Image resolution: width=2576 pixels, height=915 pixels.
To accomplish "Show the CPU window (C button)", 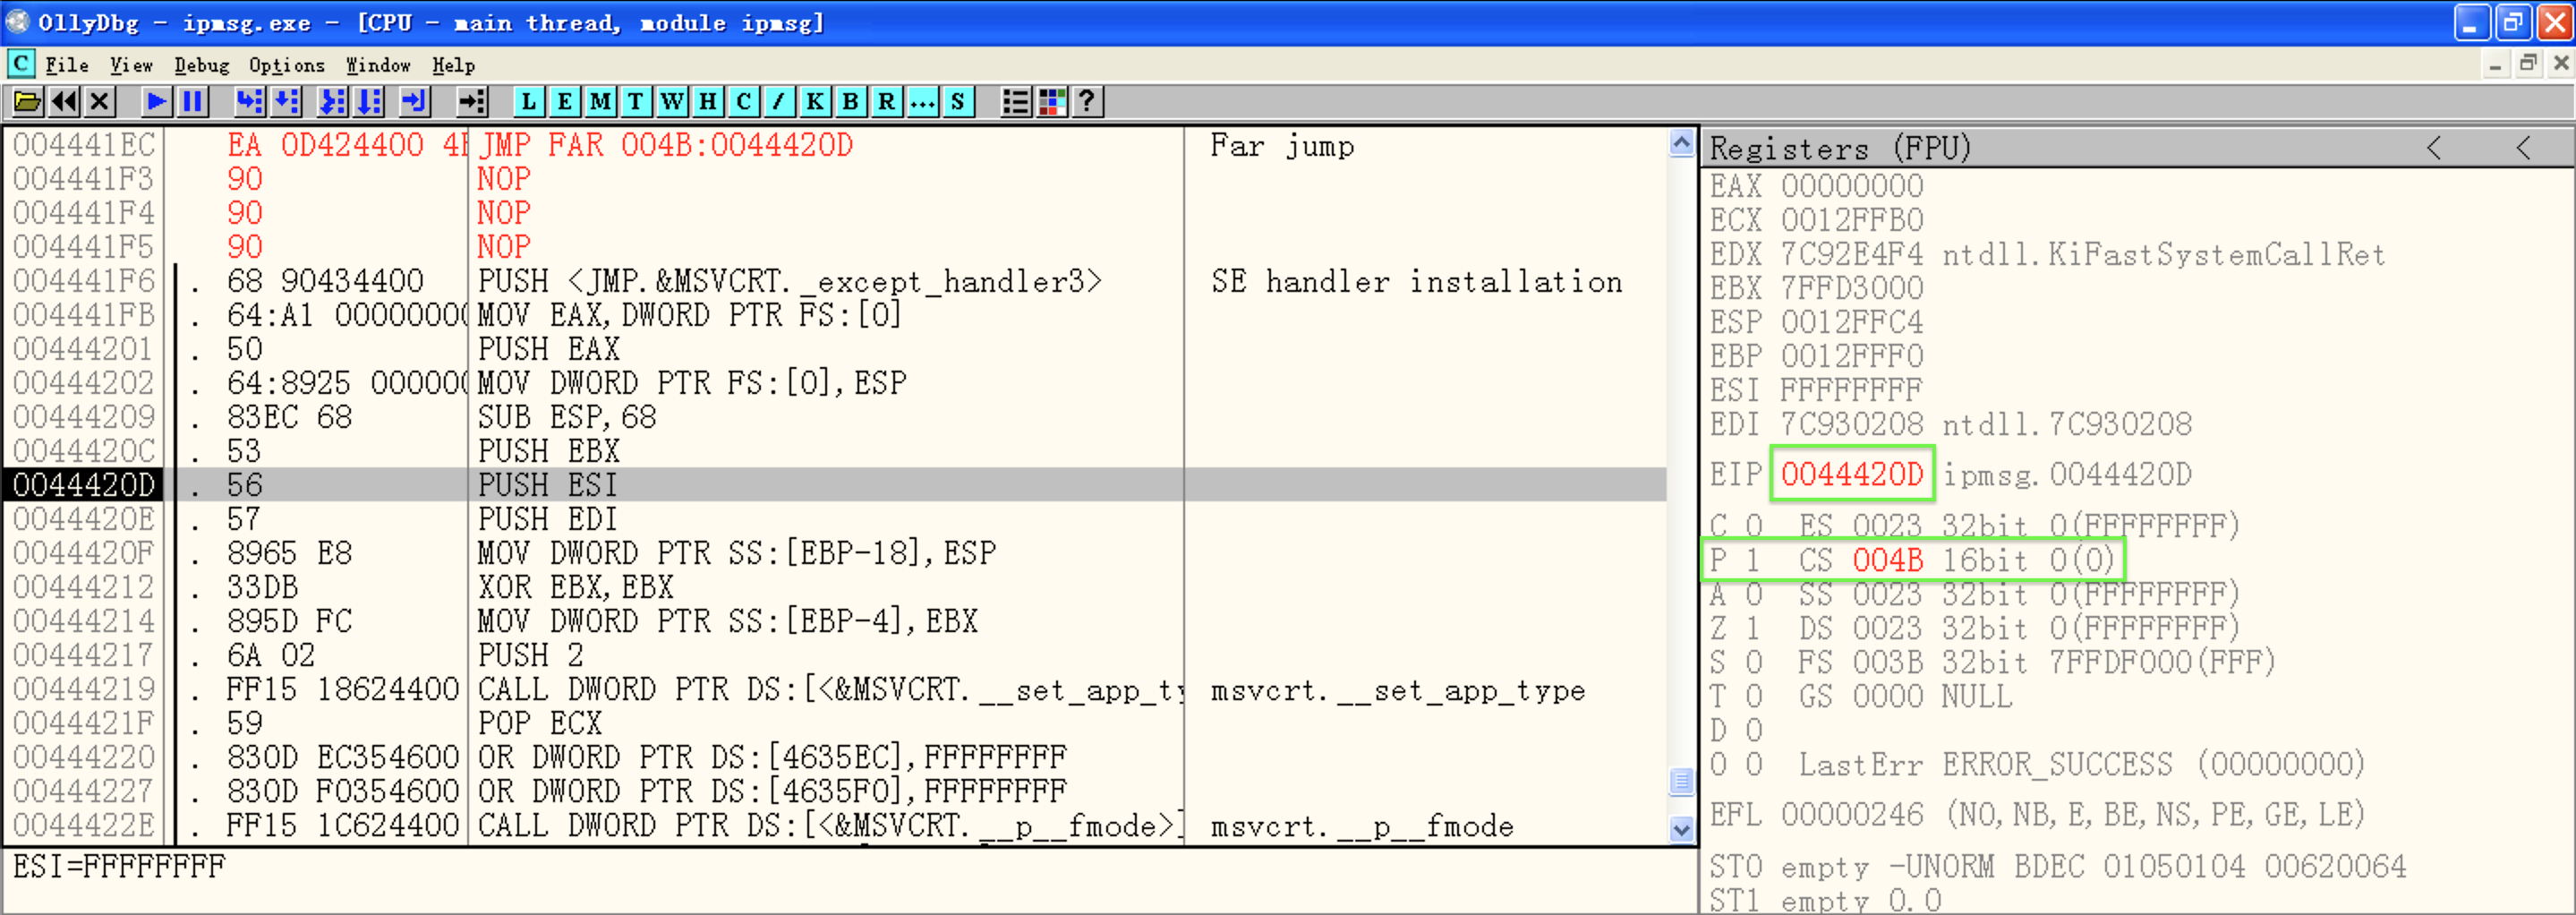I will pos(744,101).
